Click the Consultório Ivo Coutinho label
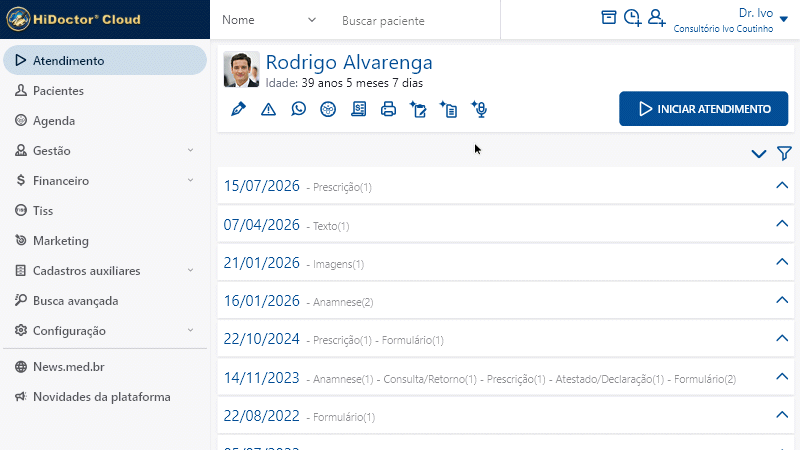Screen dimensions: 800x450 723,29
